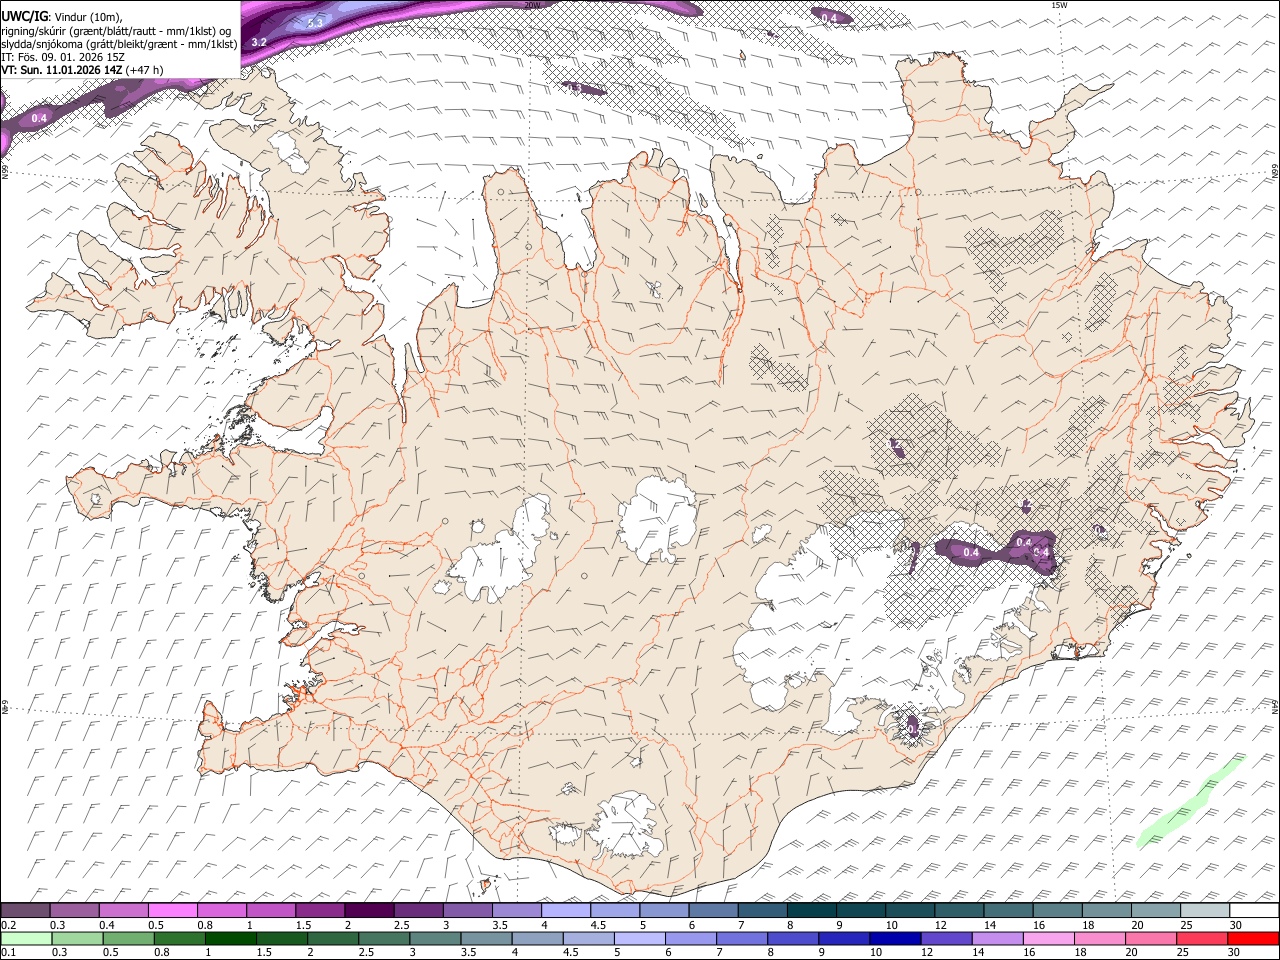
Task: Click the '3.2' value label on the purple band
Action: click(258, 42)
